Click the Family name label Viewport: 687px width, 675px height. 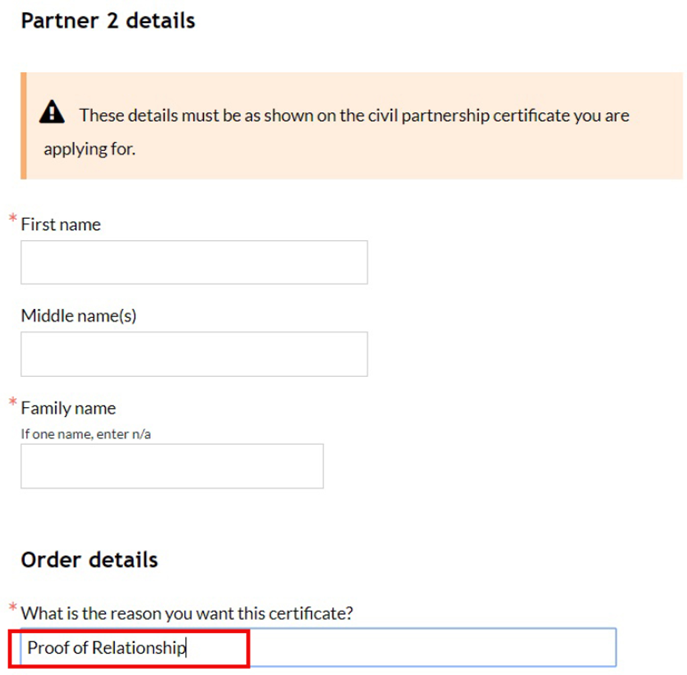pos(68,408)
